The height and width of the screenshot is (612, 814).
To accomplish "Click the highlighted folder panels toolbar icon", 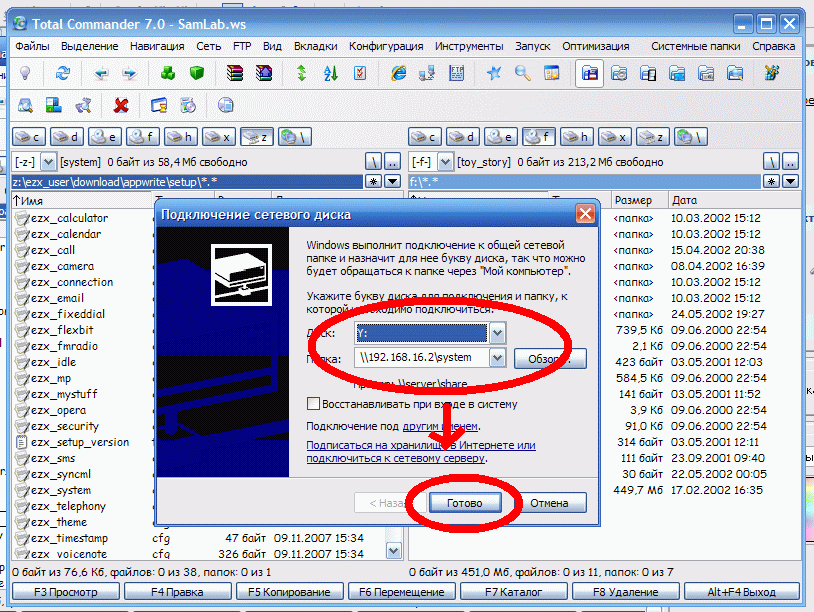I will tap(590, 74).
